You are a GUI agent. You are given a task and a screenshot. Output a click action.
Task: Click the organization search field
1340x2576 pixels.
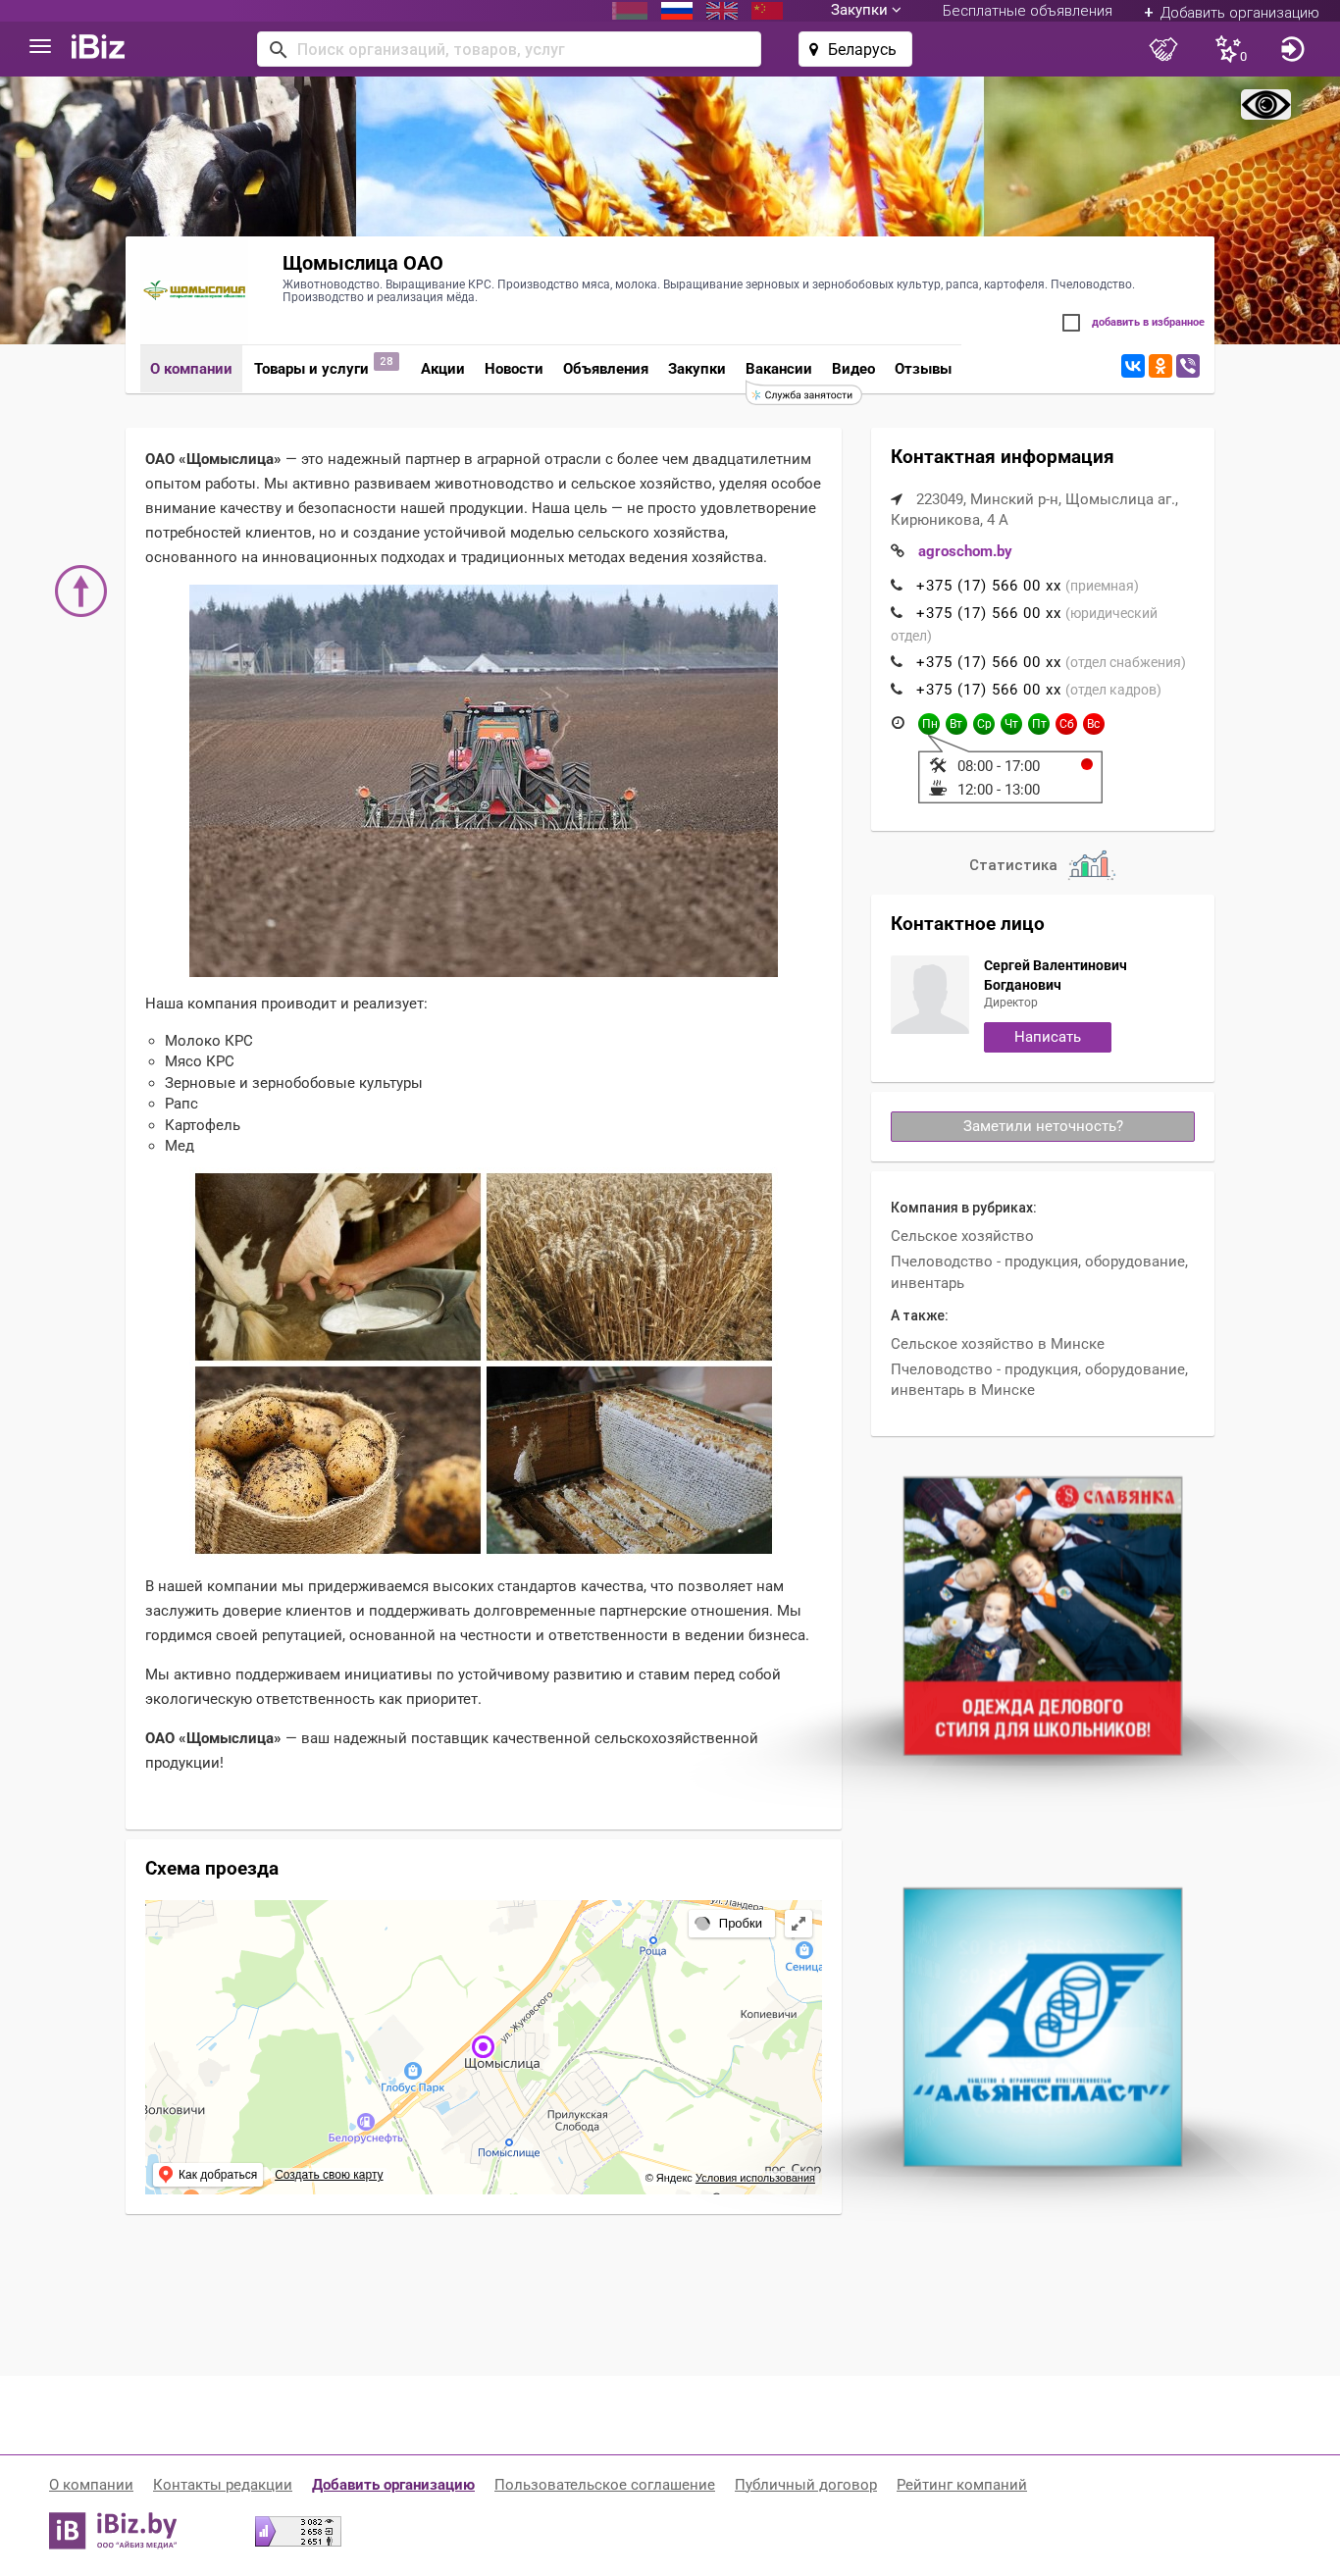coord(509,49)
